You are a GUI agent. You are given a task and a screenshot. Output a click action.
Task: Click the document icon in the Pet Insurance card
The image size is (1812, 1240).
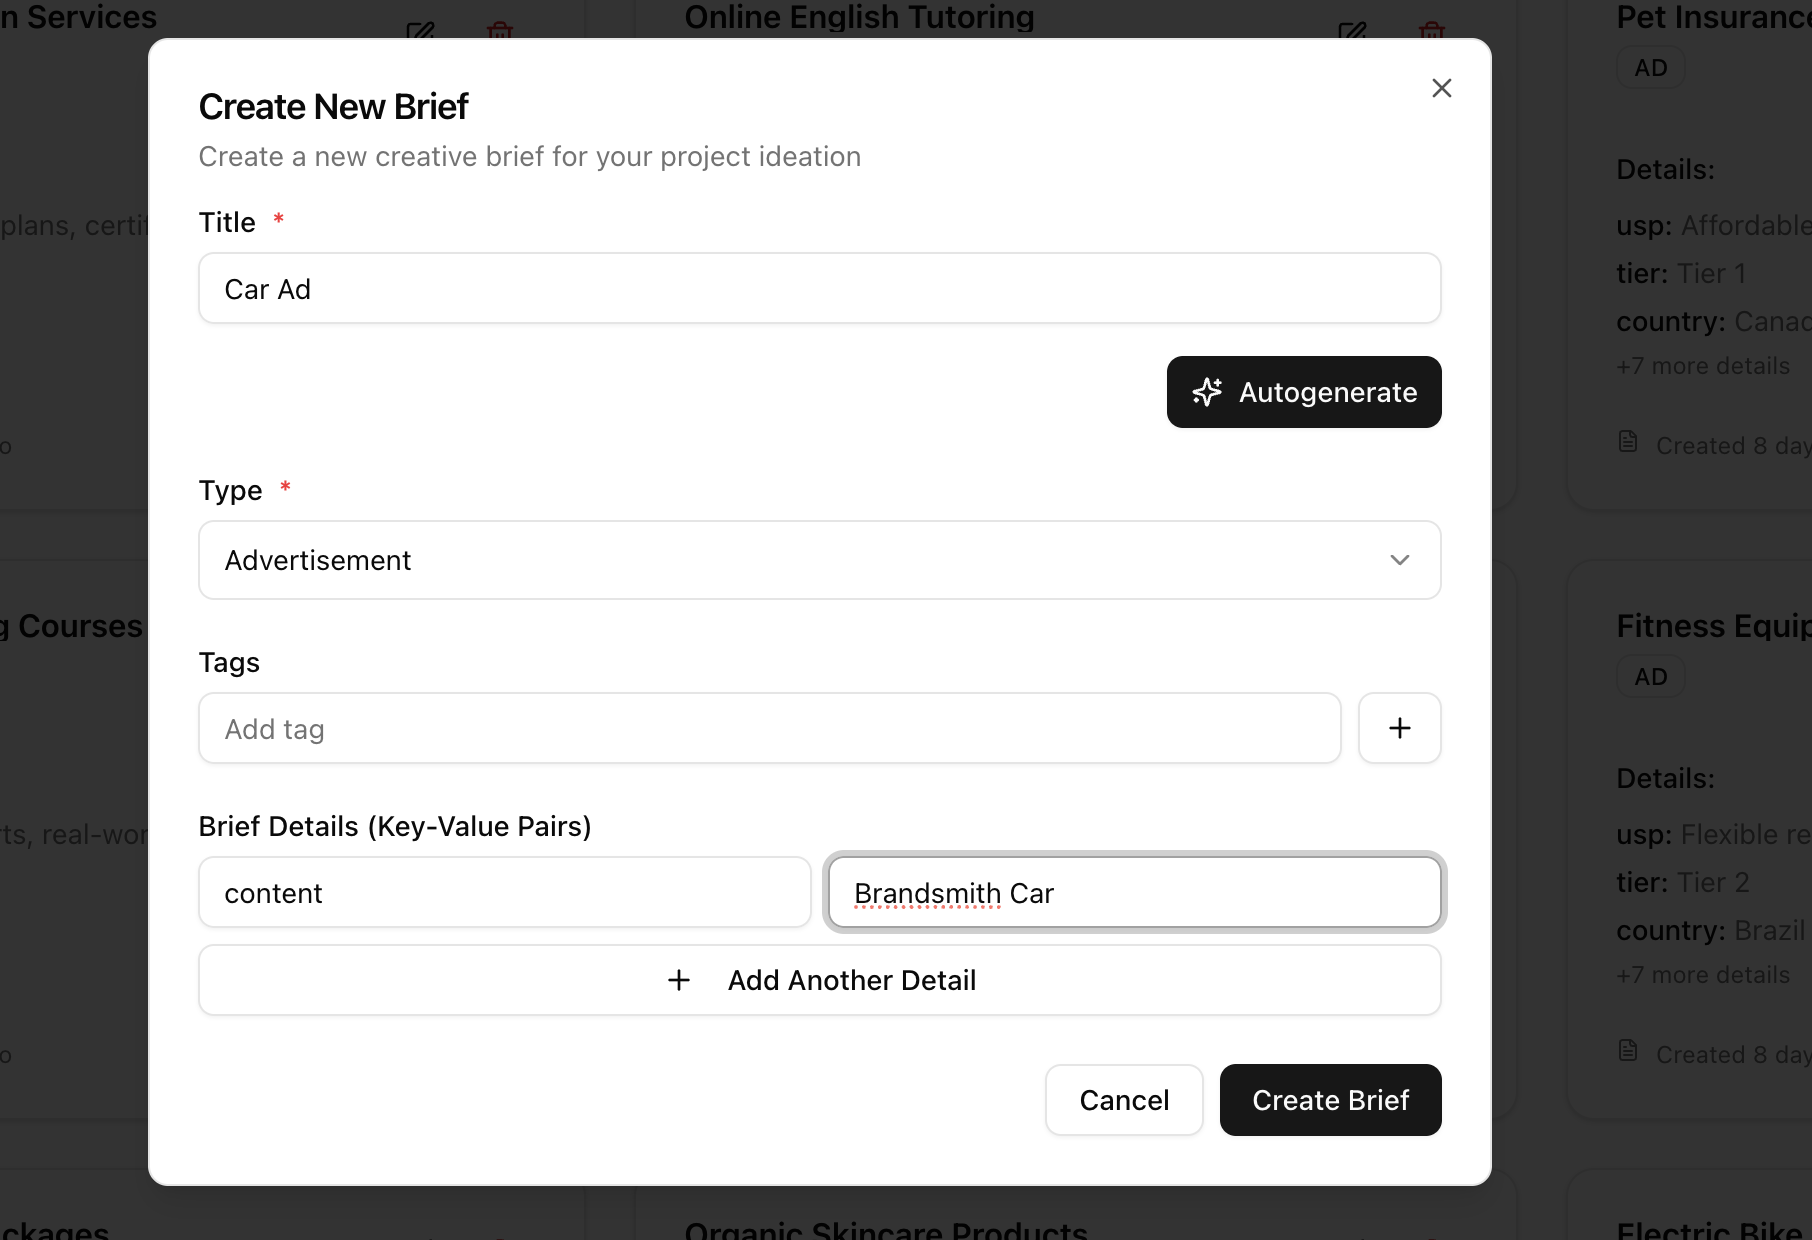point(1628,442)
